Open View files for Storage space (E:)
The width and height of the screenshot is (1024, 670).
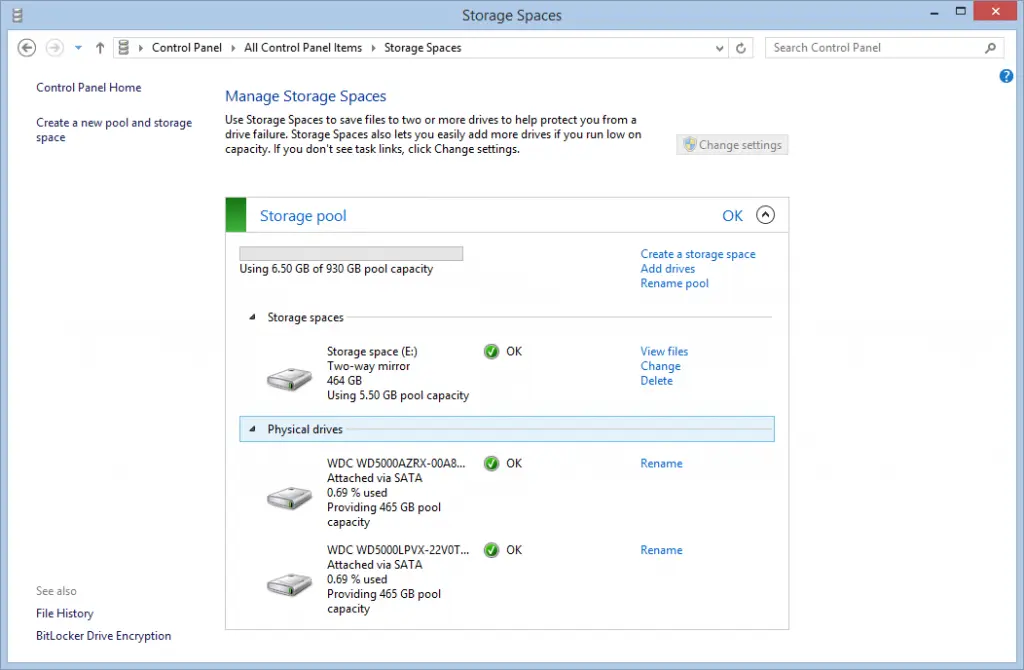[x=664, y=351]
